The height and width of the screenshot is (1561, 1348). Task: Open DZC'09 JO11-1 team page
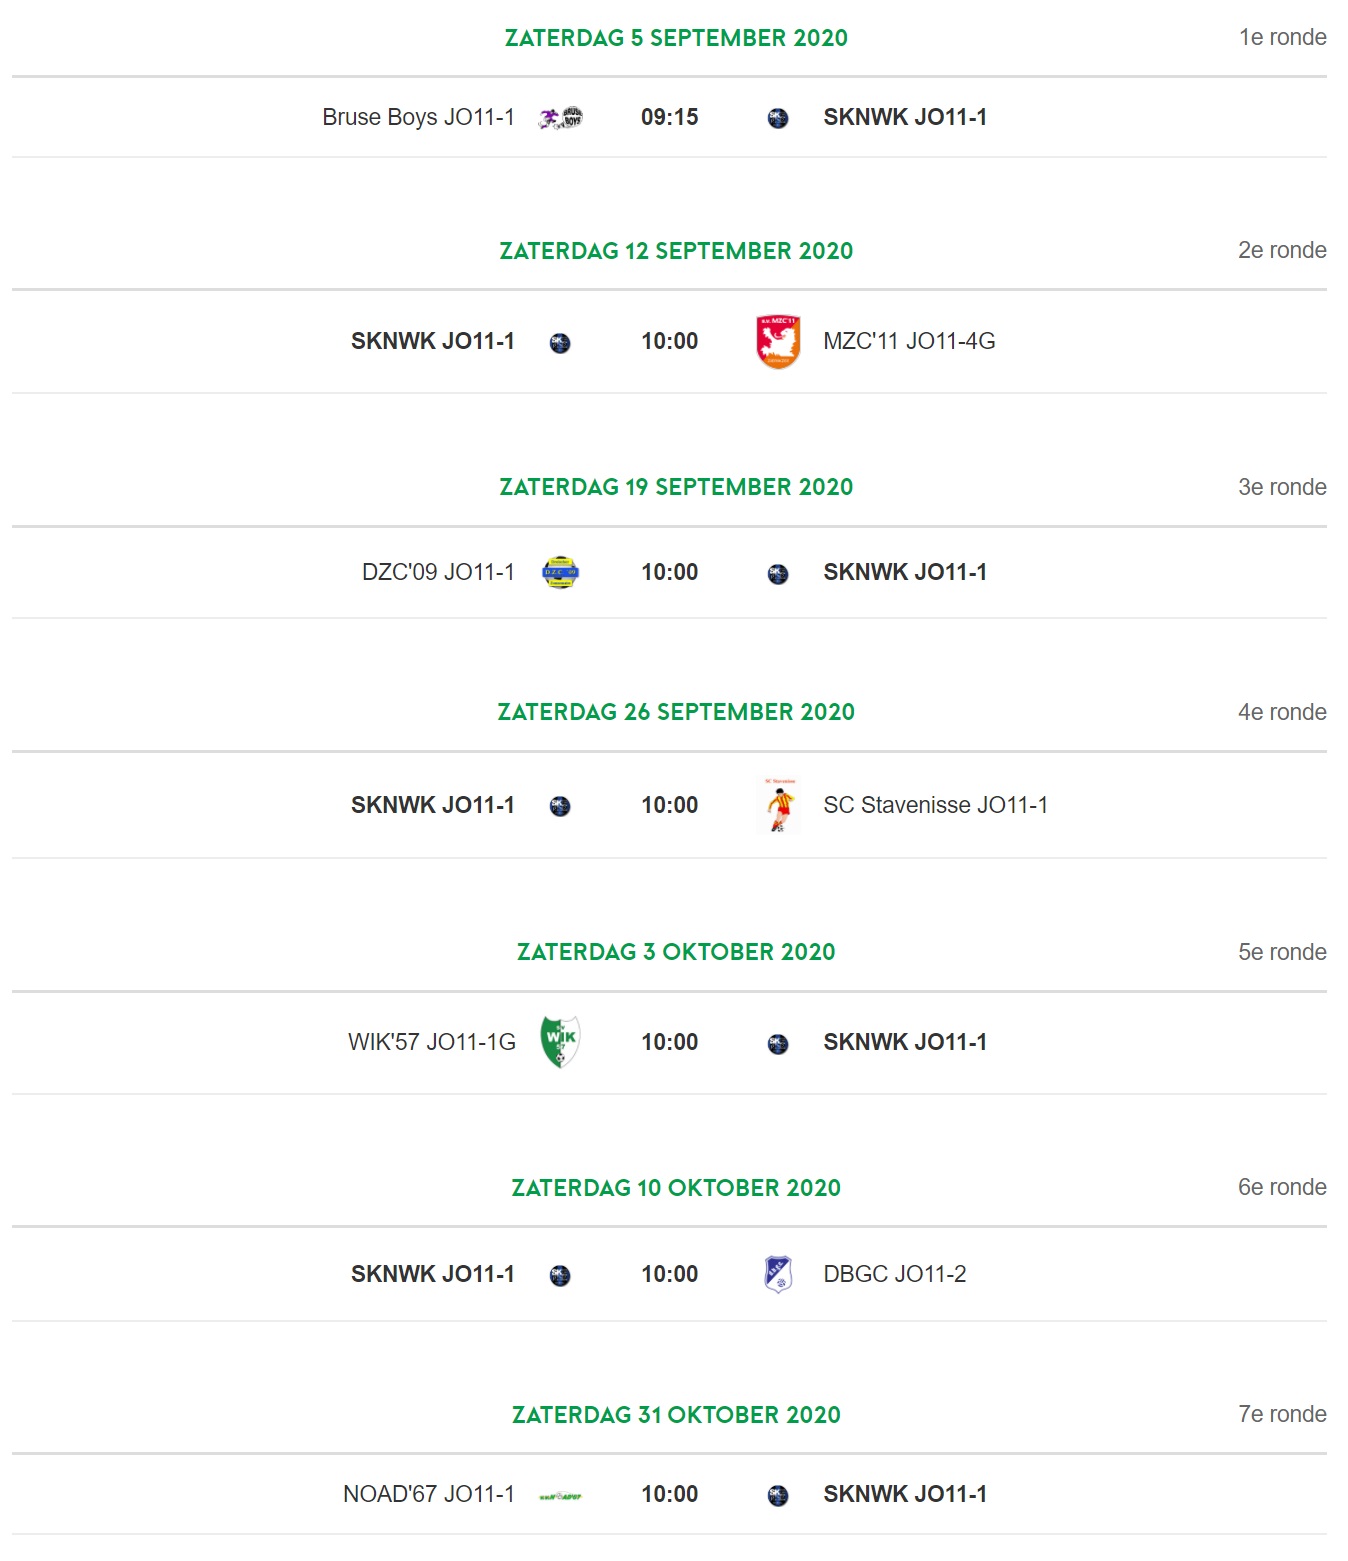coord(438,572)
